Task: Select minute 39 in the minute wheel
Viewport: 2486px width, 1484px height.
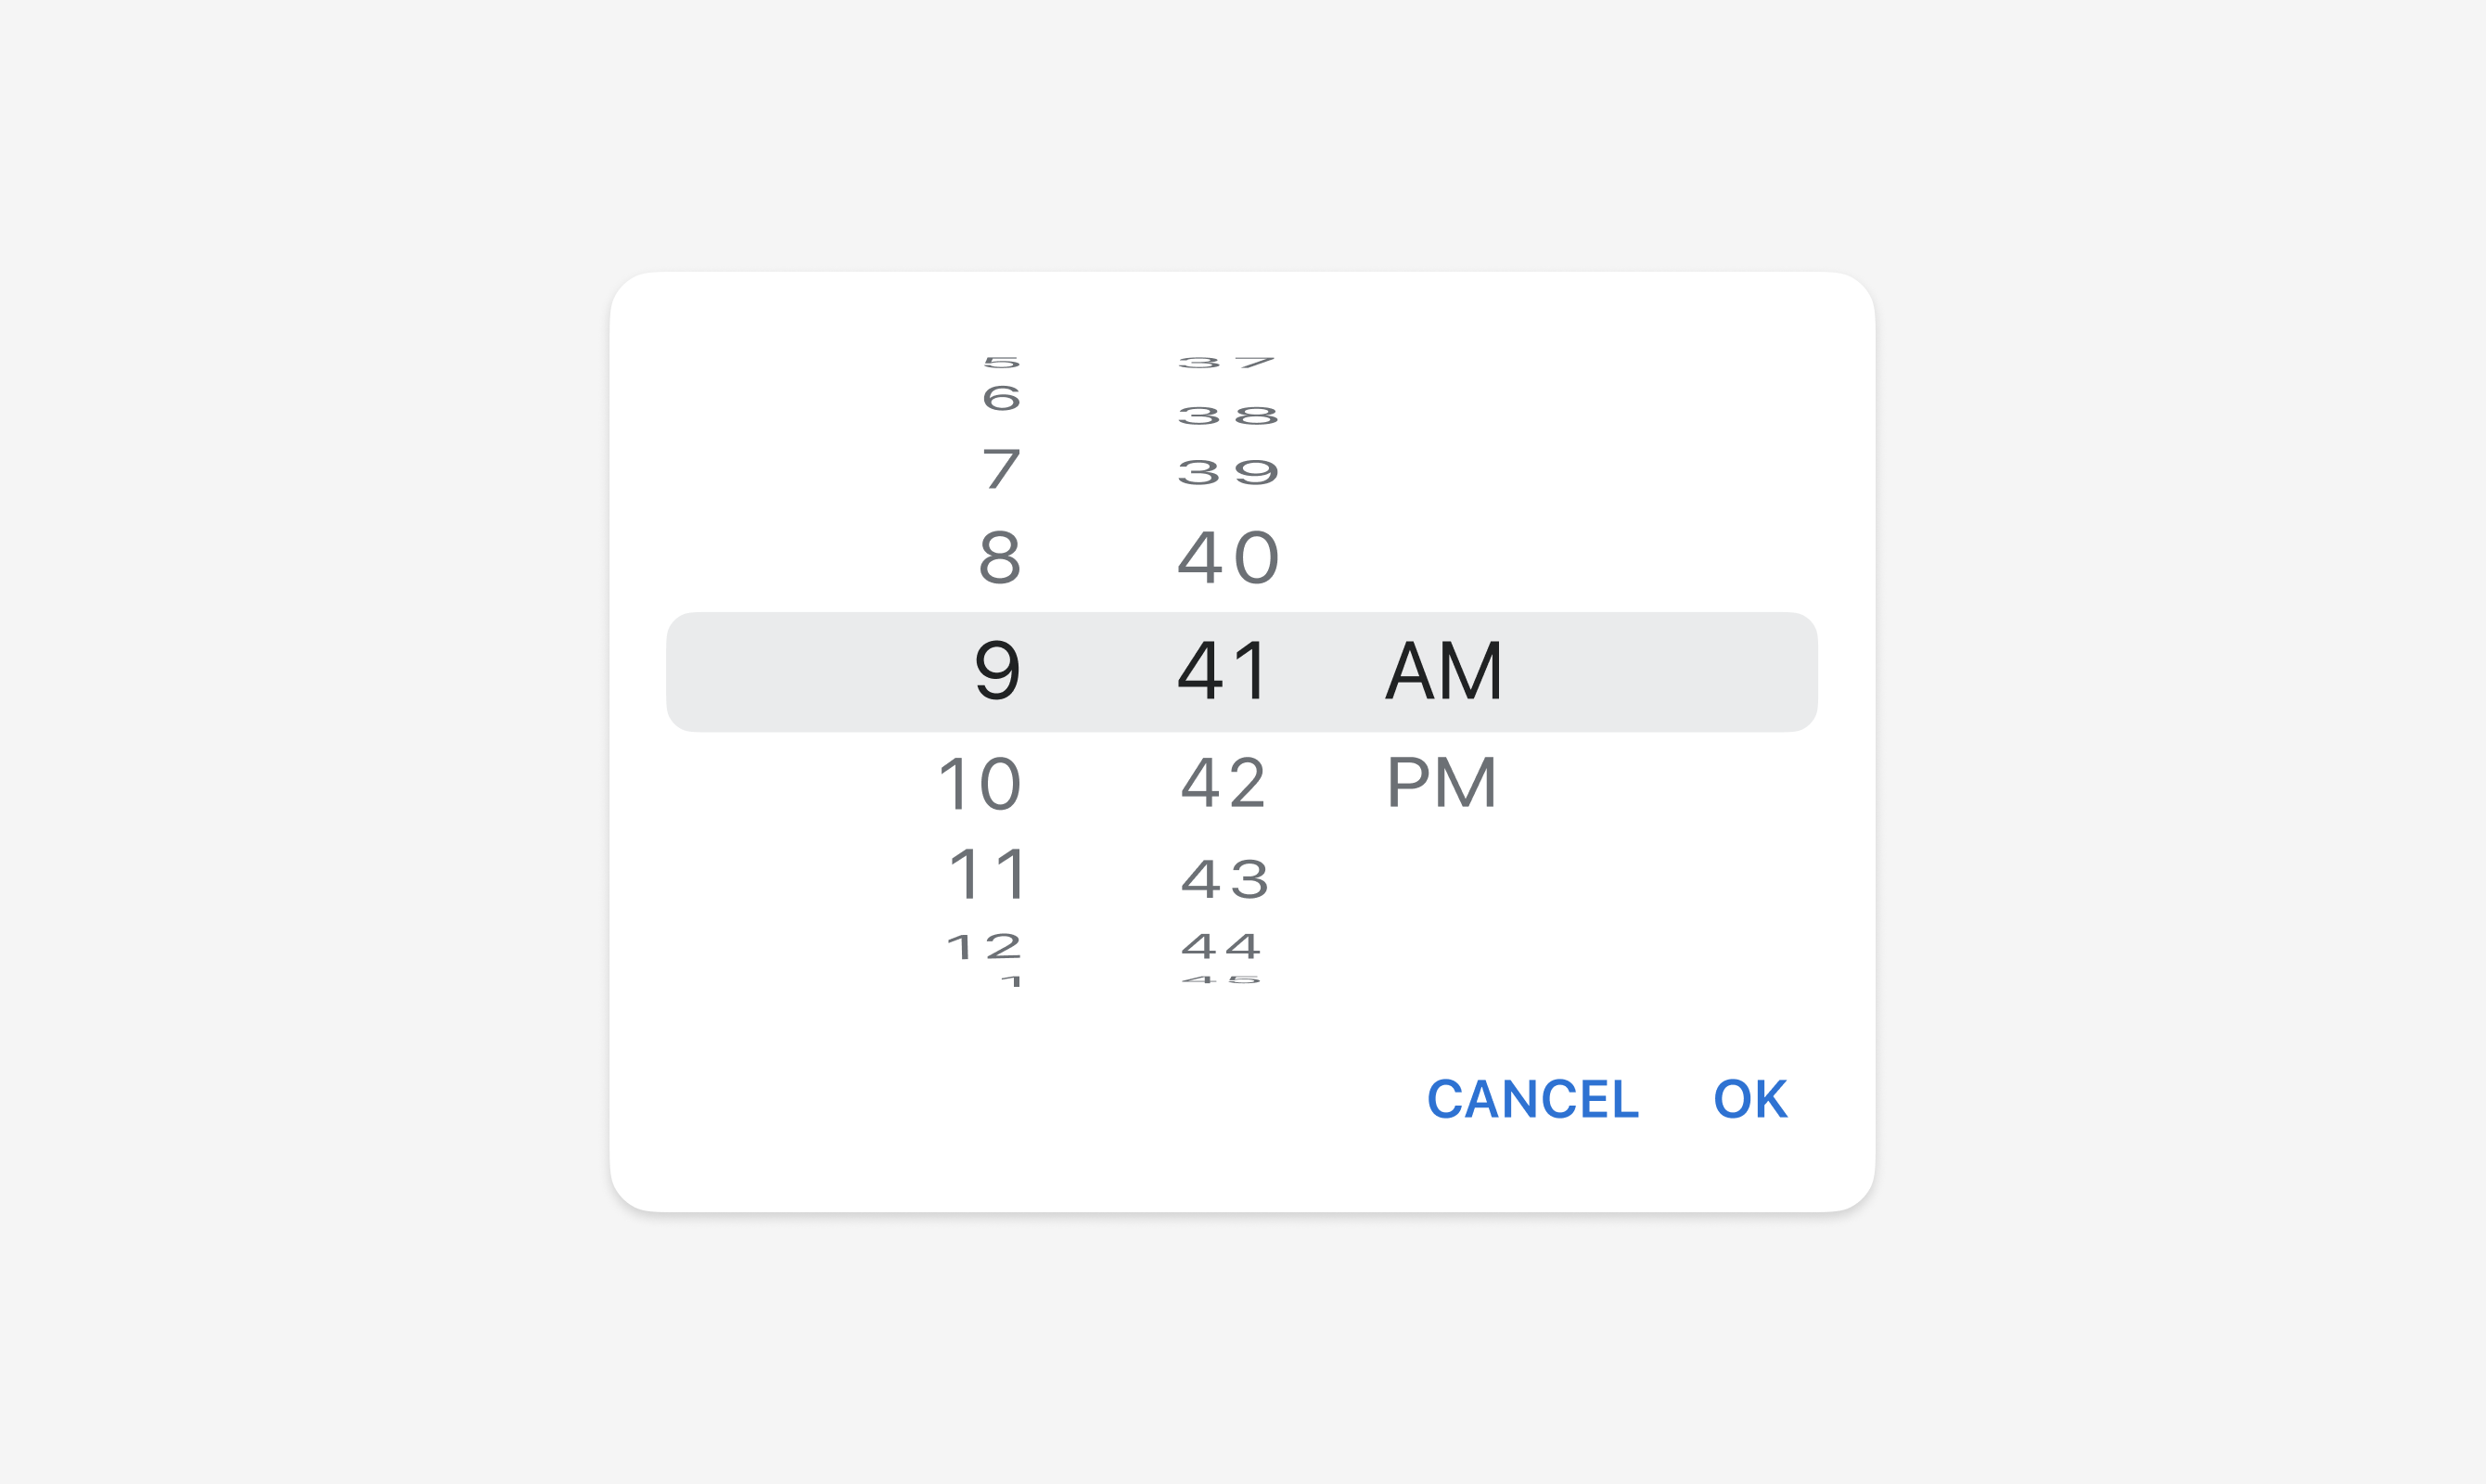Action: tap(1228, 472)
